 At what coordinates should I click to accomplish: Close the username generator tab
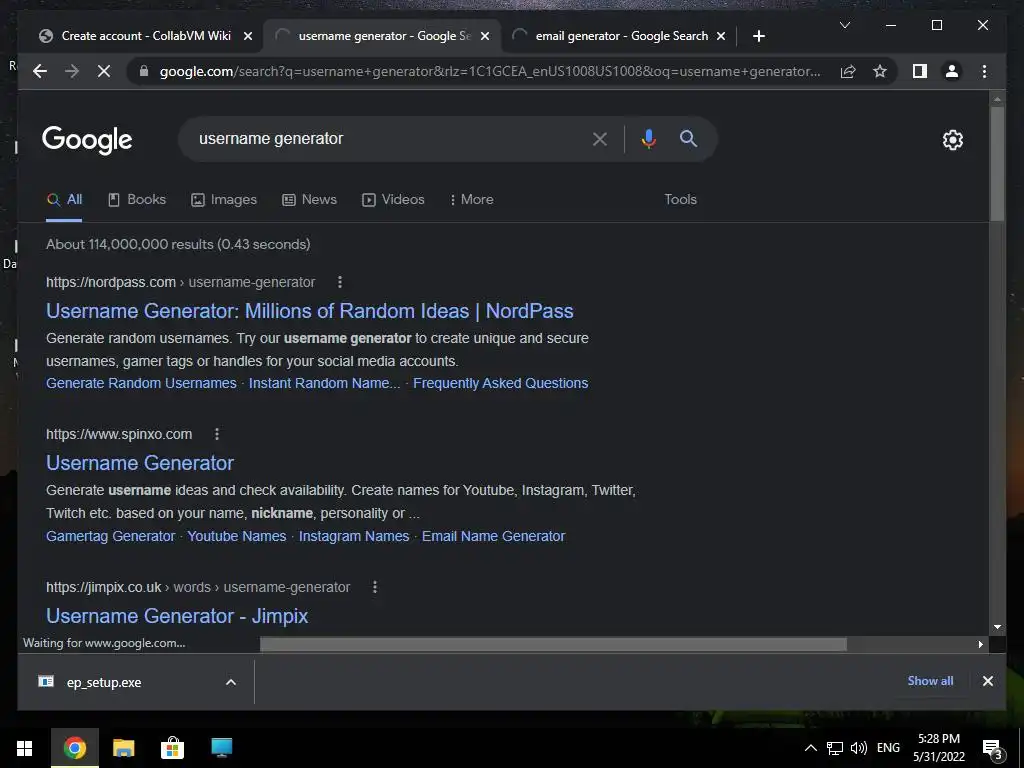point(485,36)
